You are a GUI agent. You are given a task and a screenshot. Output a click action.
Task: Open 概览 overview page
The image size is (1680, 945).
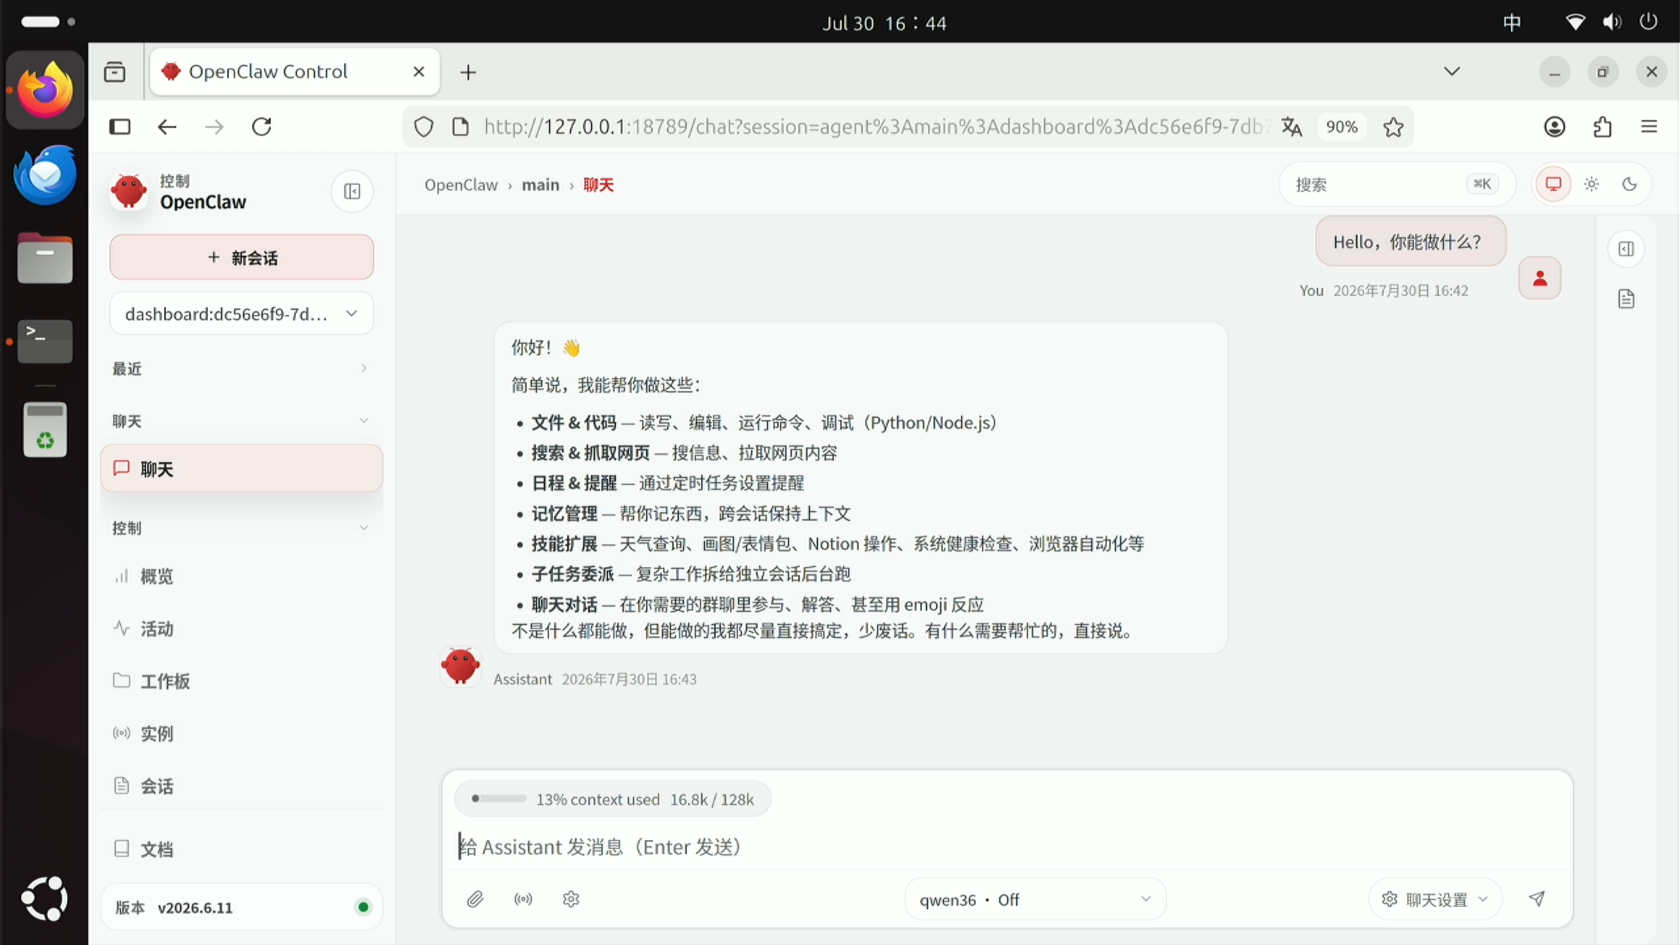pyautogui.click(x=242, y=576)
